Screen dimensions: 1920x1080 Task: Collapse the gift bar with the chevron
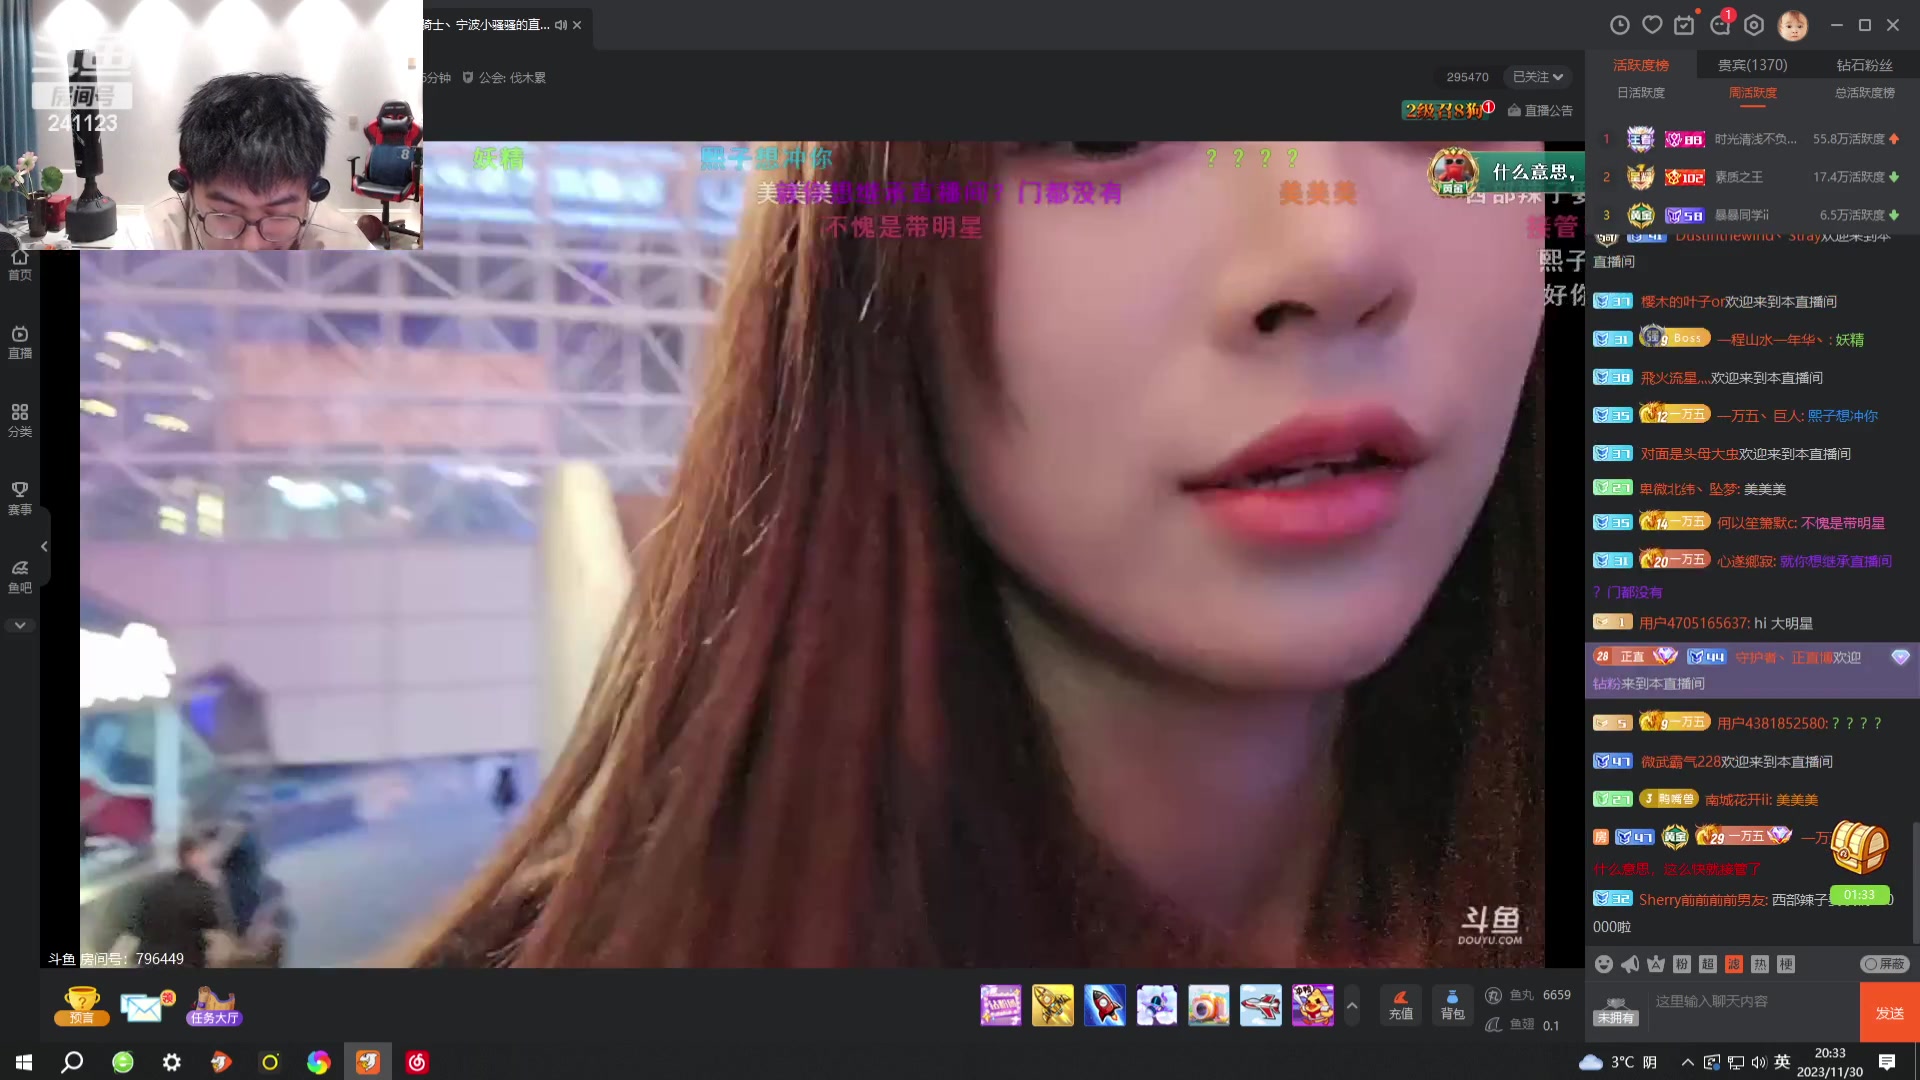pyautogui.click(x=1351, y=1005)
